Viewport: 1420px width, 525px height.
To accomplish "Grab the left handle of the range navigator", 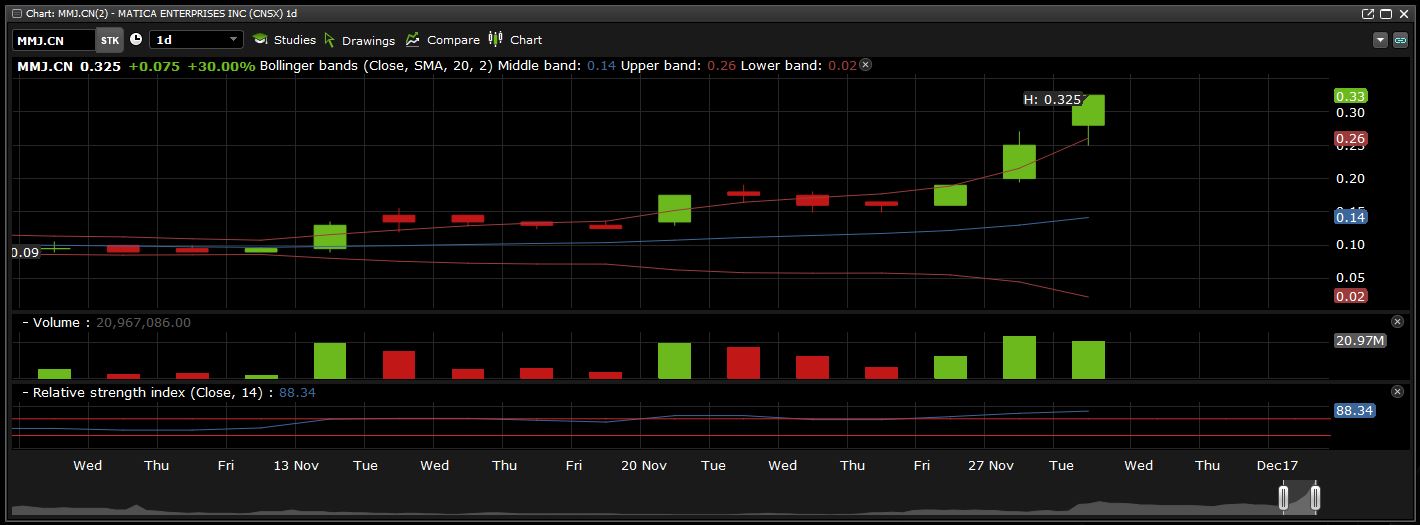I will click(1284, 497).
